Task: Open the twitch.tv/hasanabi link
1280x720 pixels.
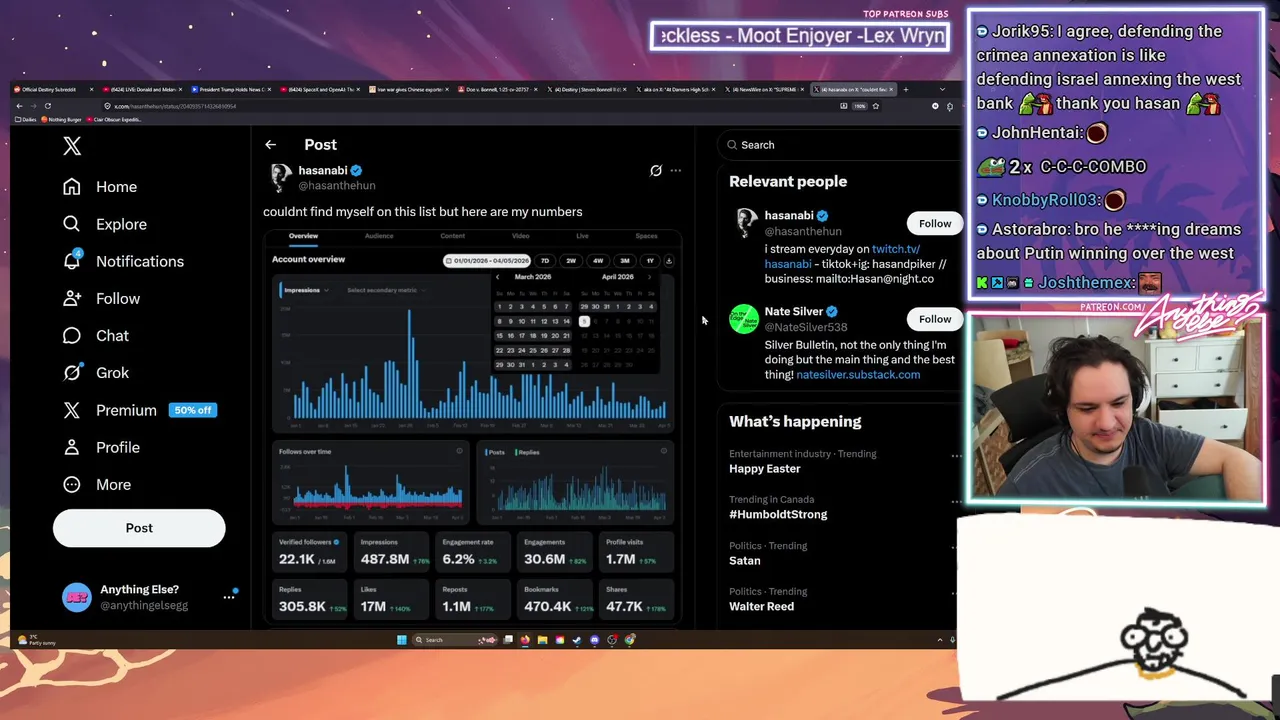Action: 896,249
